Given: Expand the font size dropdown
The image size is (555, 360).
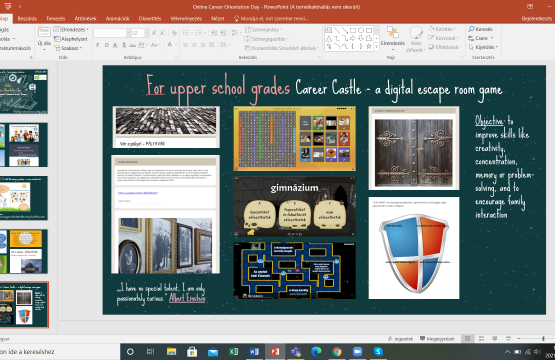Looking at the screenshot, I should 147,33.
